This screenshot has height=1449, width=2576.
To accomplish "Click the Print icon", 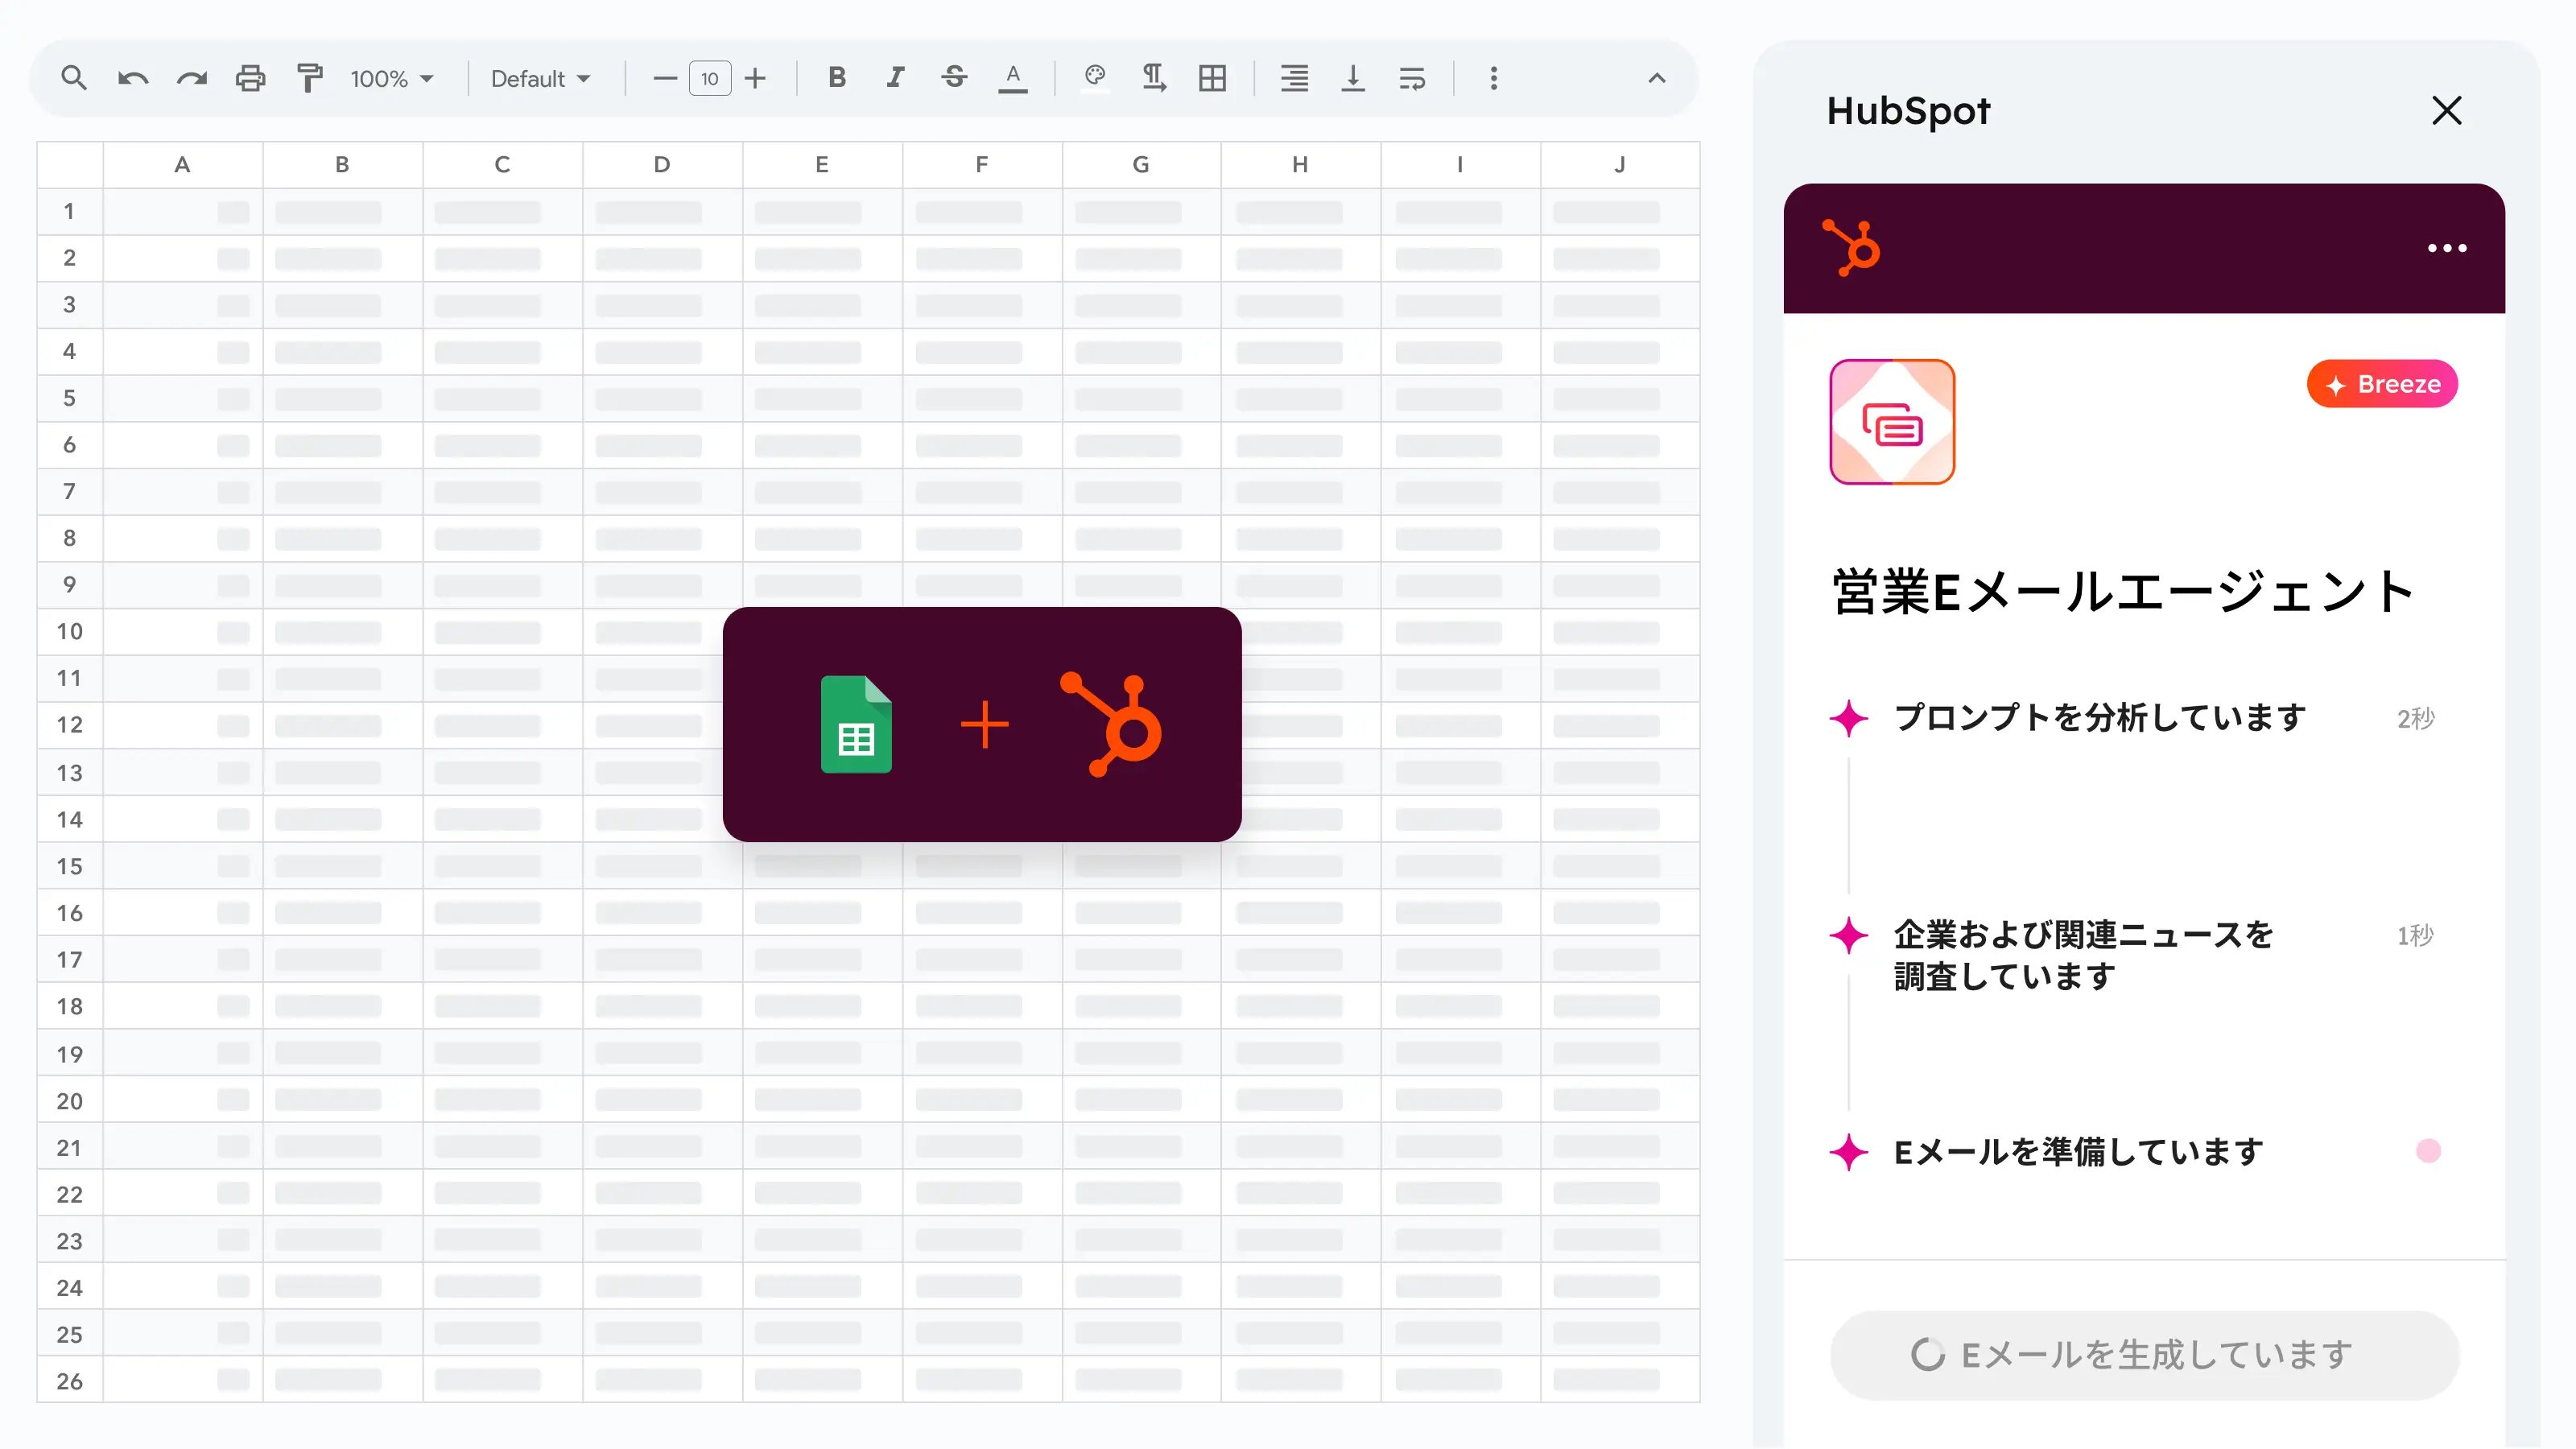I will click(x=250, y=78).
